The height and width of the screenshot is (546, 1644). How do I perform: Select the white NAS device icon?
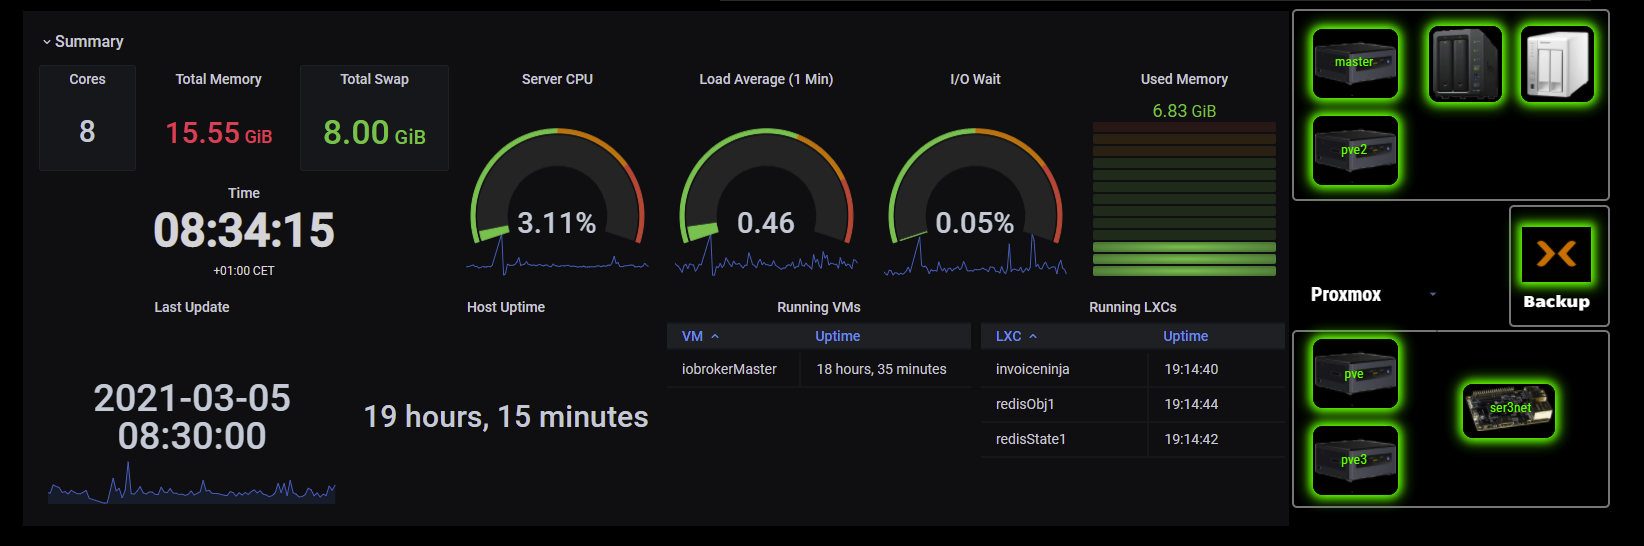click(1557, 64)
